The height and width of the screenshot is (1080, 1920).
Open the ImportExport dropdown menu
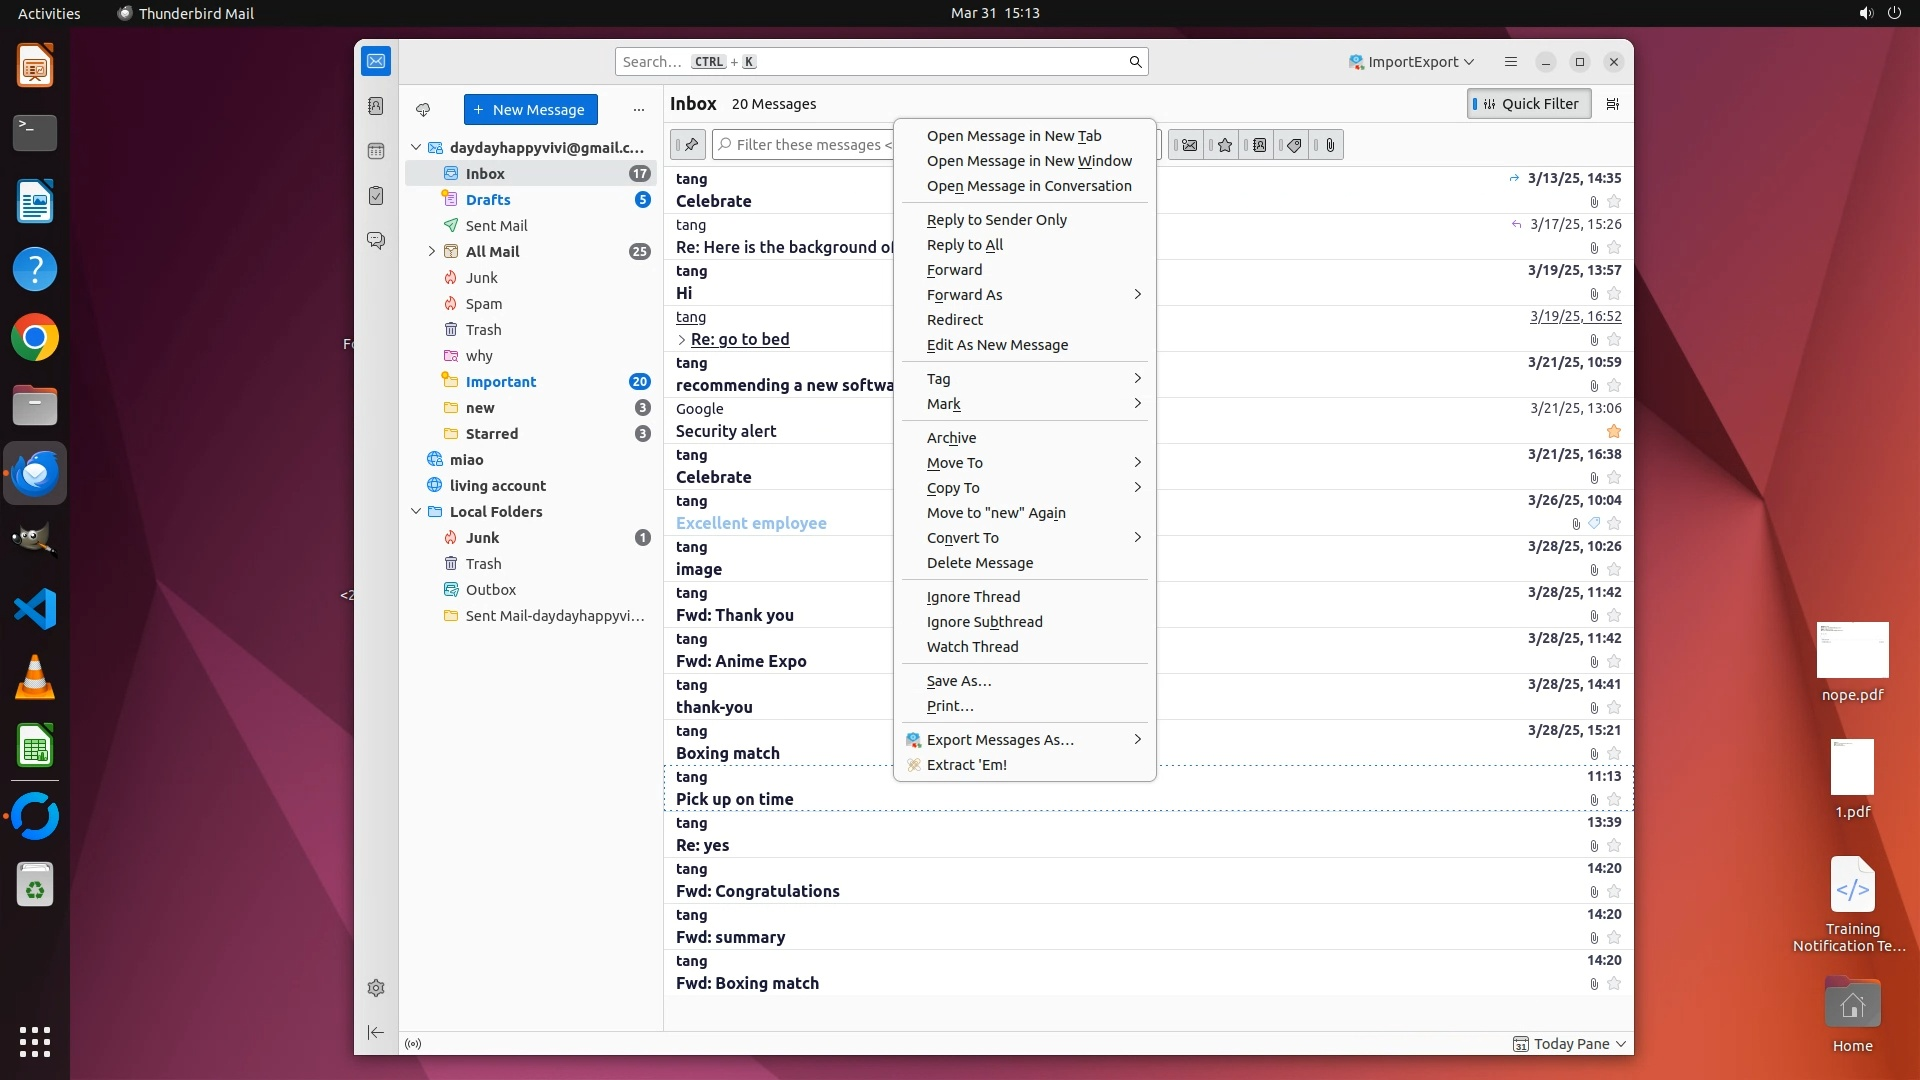click(x=1411, y=62)
